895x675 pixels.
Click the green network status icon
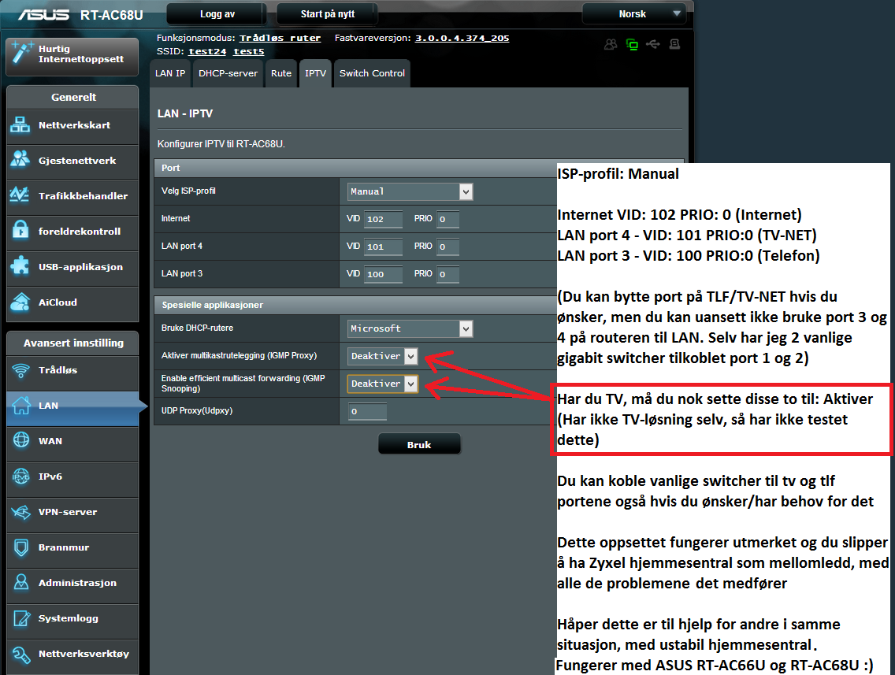pos(632,45)
